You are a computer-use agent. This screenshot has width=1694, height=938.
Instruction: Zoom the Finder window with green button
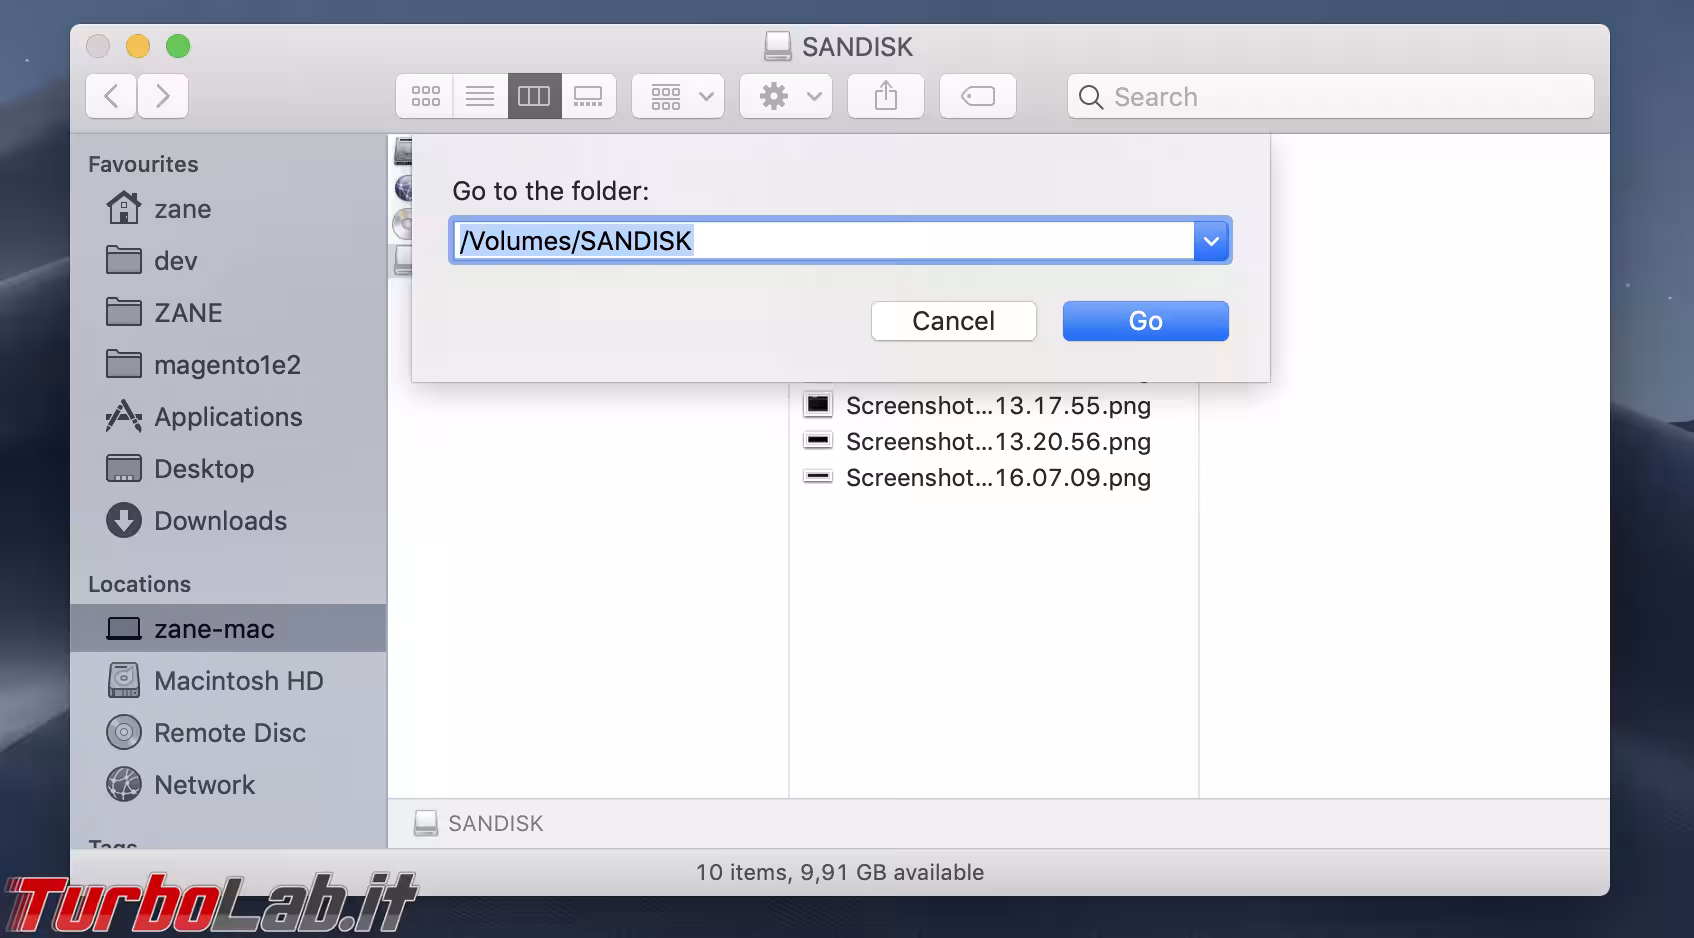[x=178, y=46]
